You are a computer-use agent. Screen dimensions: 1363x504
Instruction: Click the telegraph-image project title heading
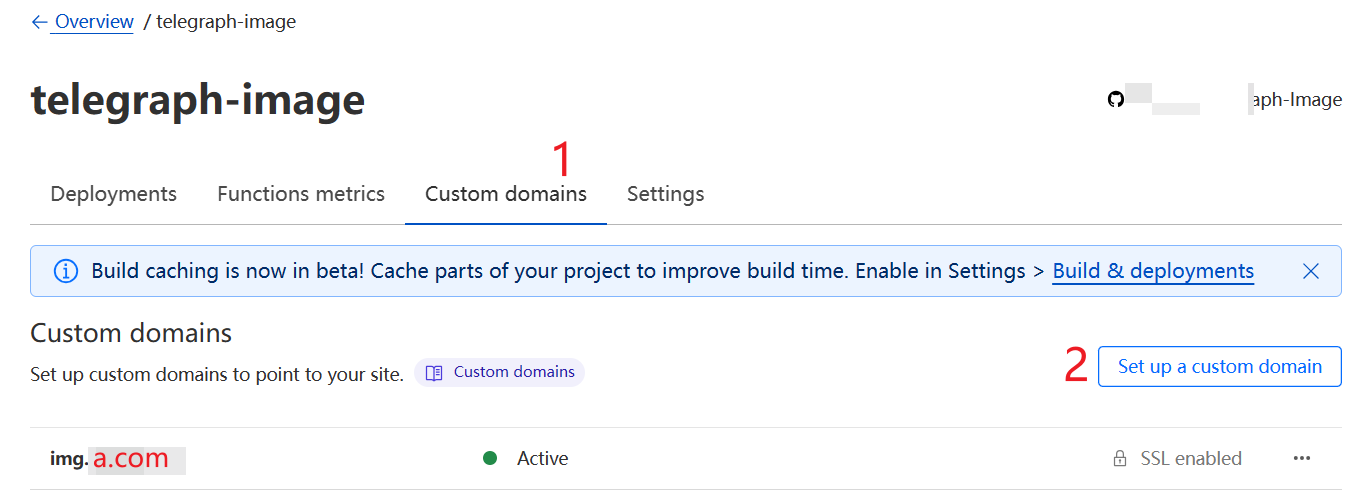point(198,100)
